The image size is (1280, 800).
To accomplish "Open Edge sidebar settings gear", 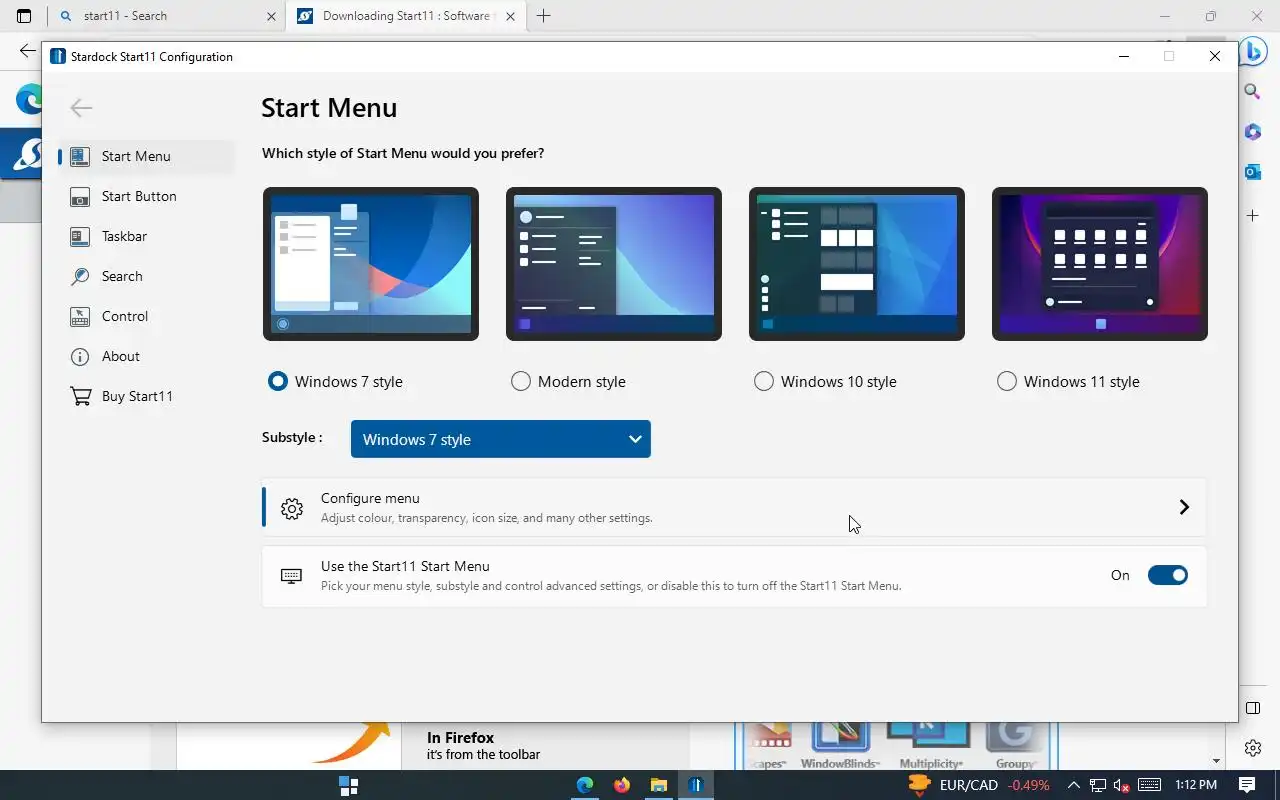I will point(1253,748).
